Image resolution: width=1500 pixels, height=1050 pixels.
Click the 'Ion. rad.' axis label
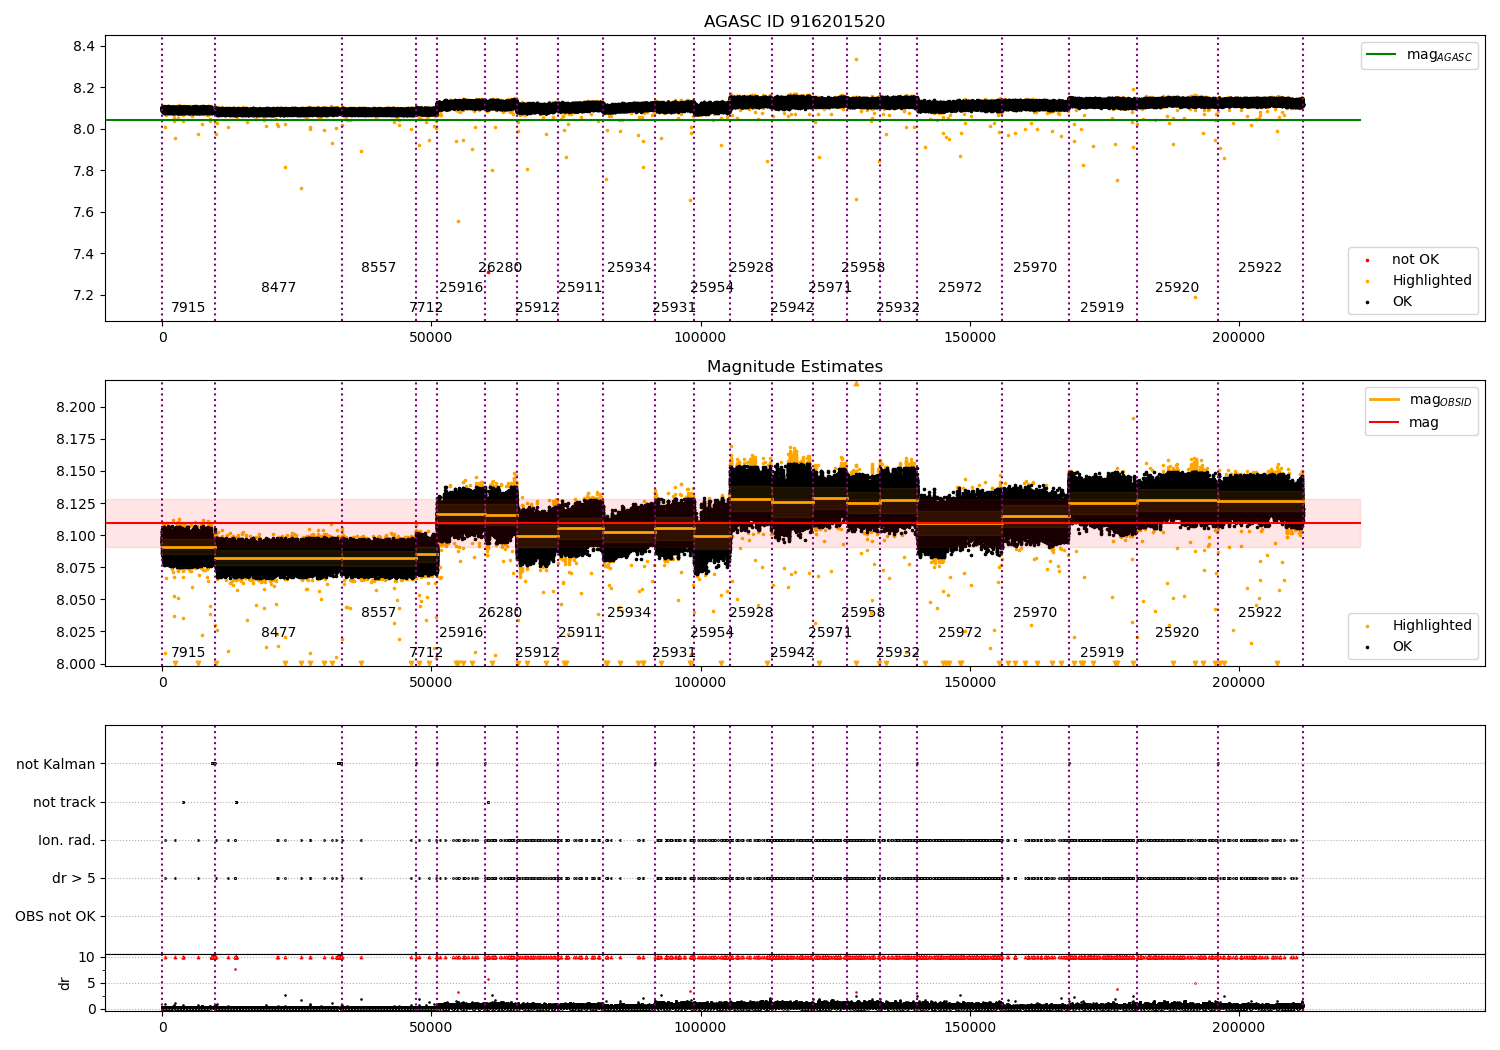pos(67,840)
